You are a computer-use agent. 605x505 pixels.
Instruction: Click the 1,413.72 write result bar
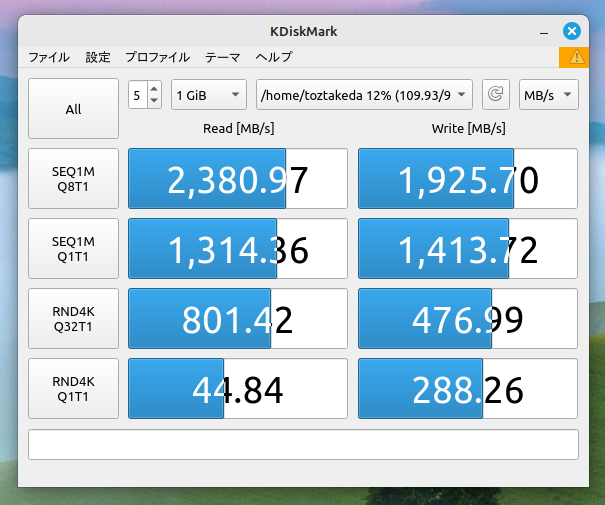468,248
